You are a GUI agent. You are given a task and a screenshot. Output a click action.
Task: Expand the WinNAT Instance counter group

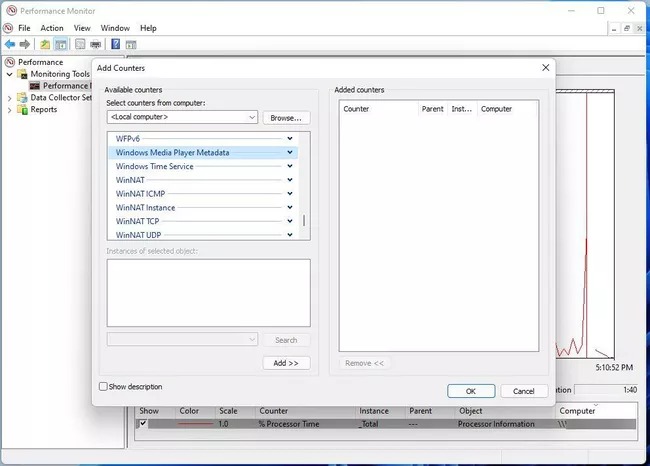click(290, 207)
